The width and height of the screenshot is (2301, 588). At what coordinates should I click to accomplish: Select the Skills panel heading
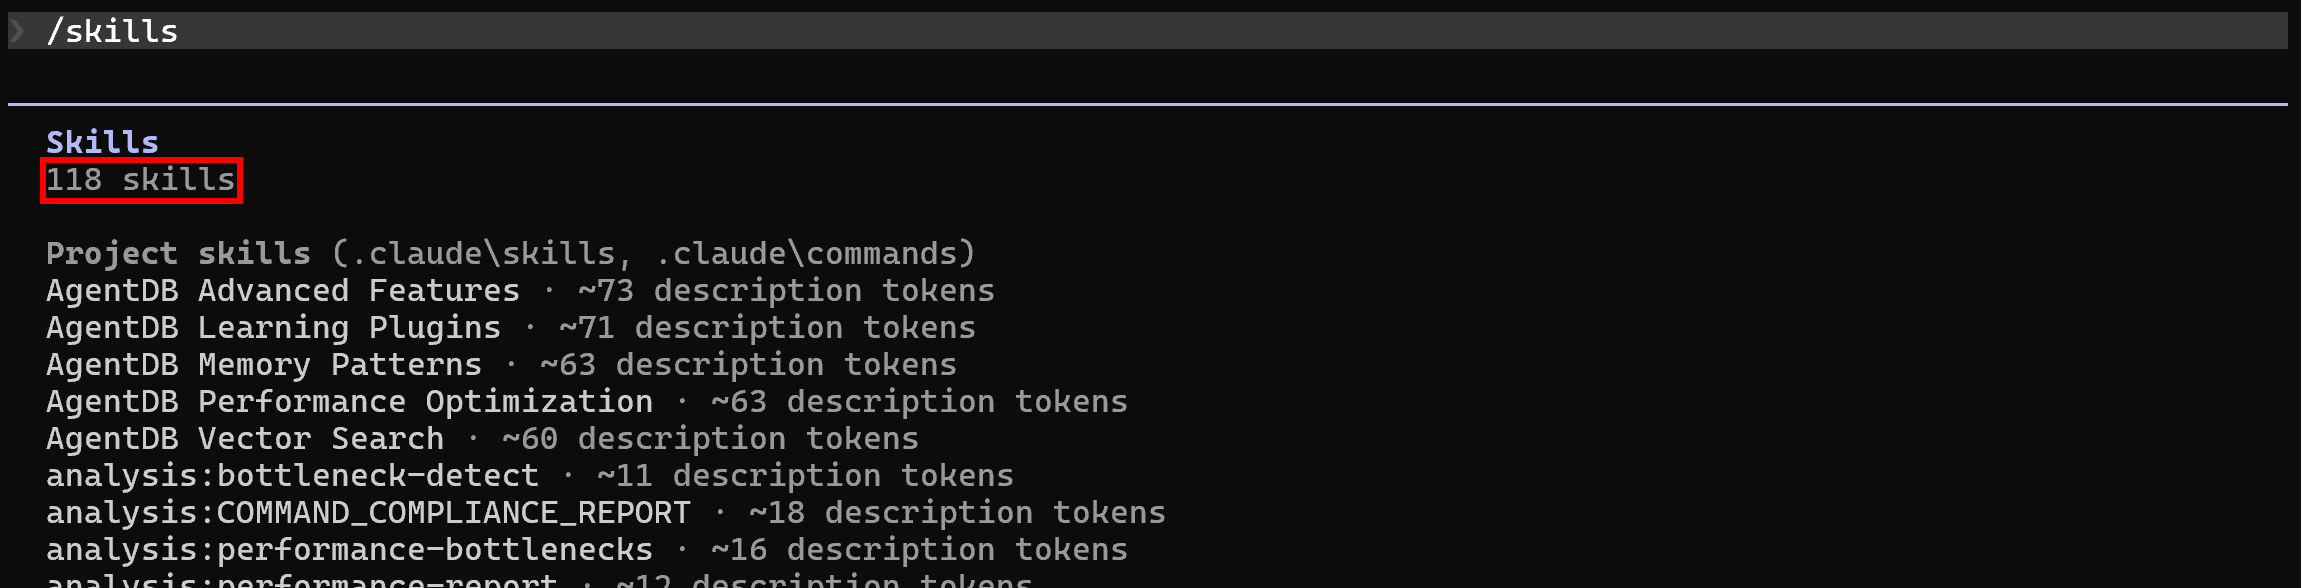click(102, 142)
